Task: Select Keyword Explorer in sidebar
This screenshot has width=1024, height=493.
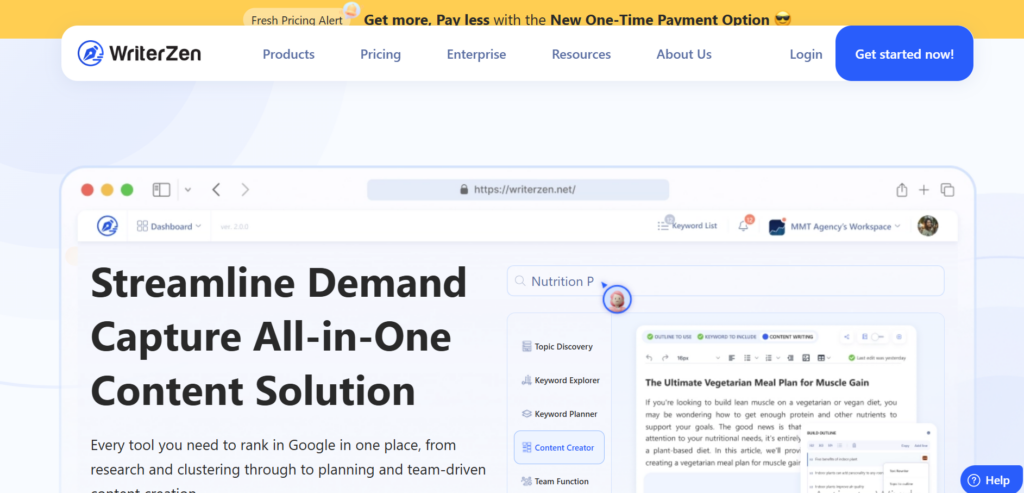Action: 560,380
